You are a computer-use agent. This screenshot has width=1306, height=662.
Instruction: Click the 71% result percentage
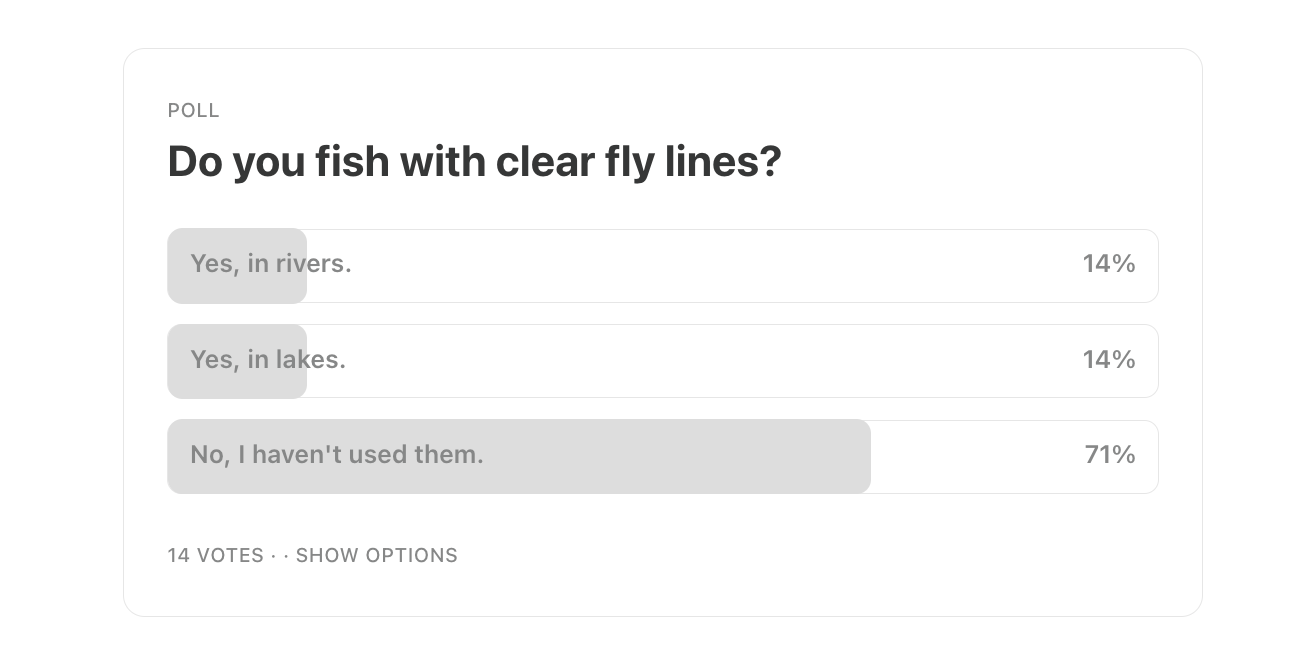[x=1109, y=455]
